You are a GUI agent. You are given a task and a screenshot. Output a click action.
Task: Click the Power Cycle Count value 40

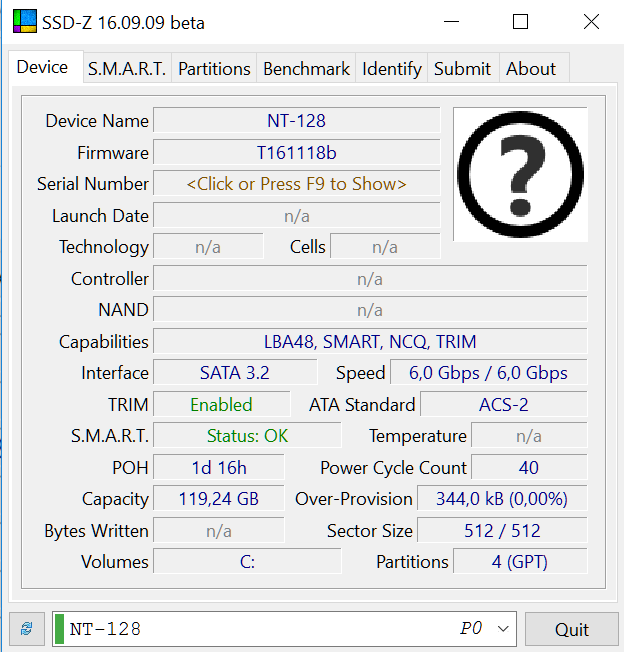[x=529, y=467]
